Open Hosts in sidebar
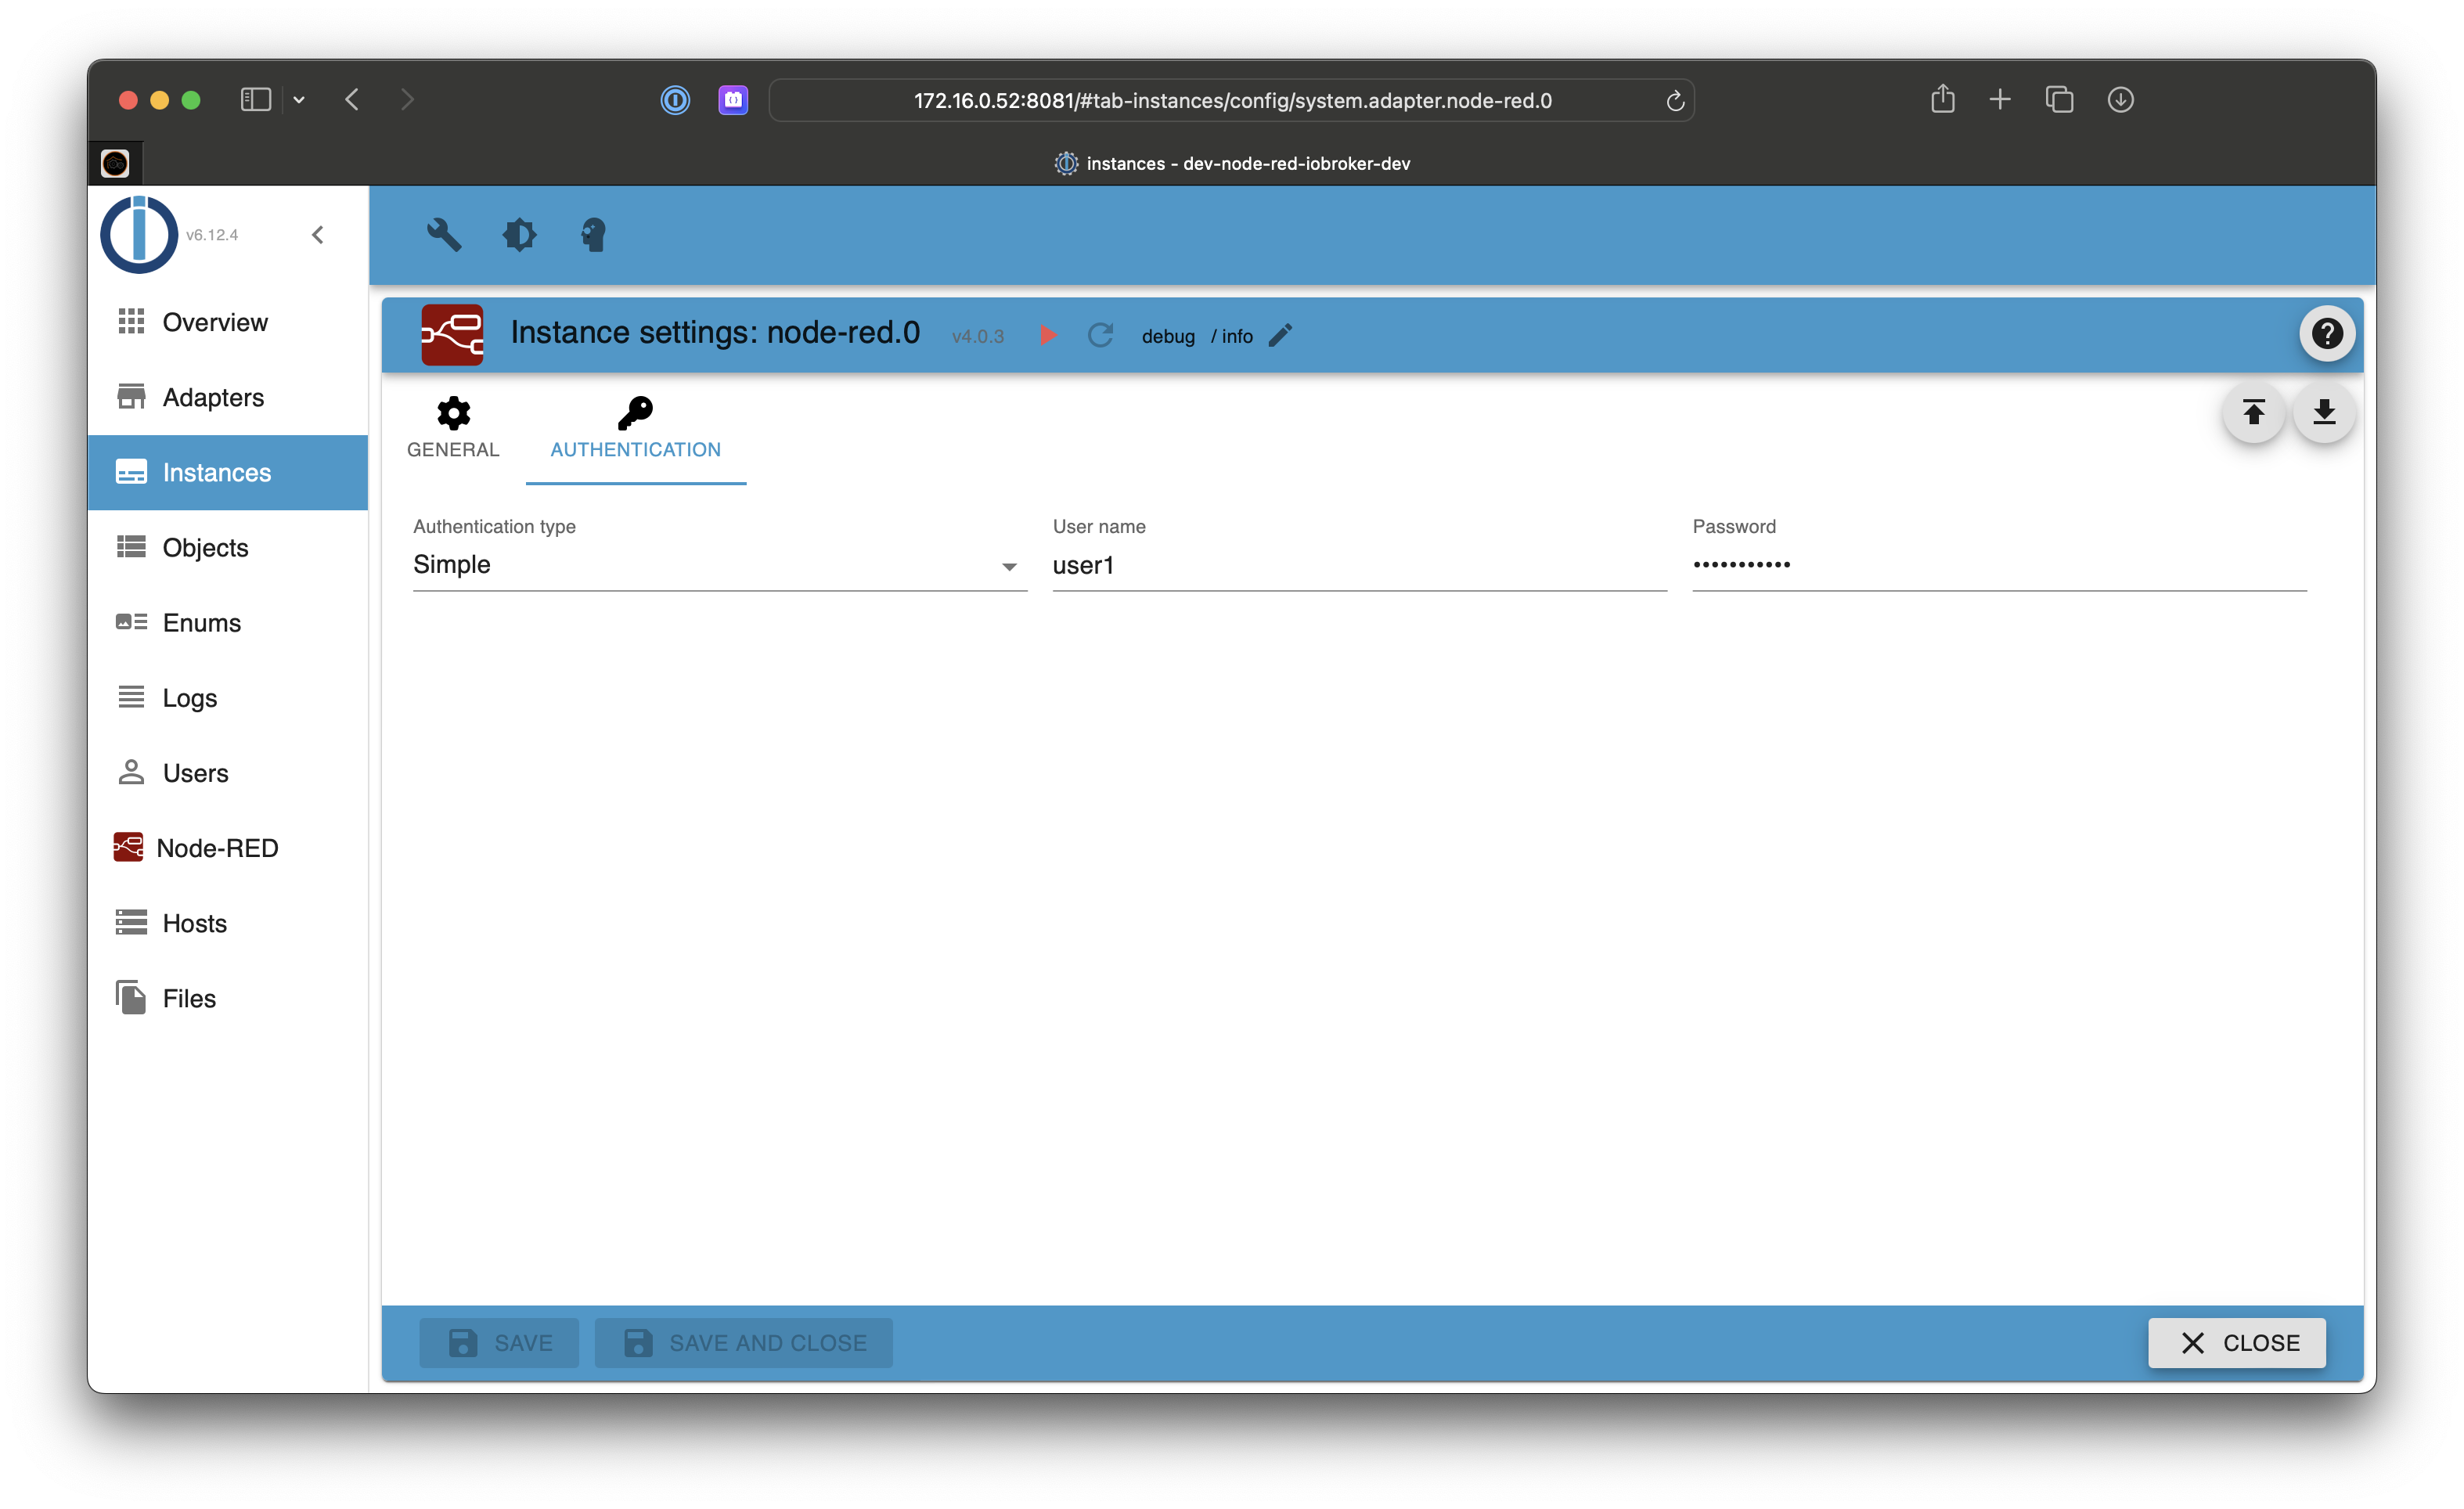 pos(228,922)
